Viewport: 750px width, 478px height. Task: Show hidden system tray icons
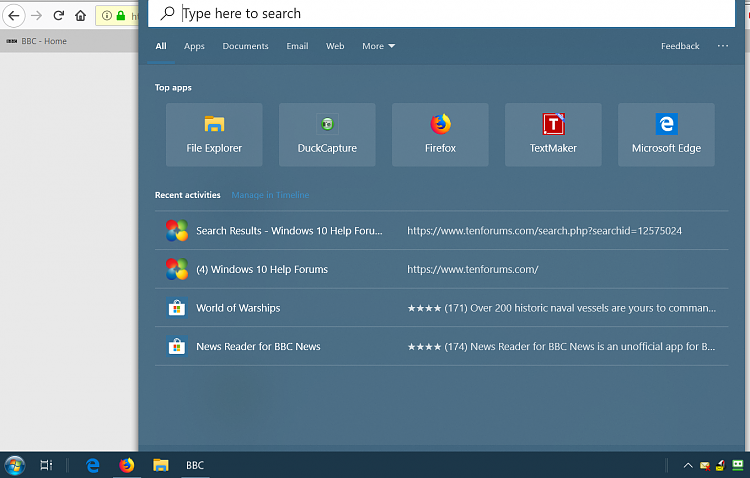[688, 465]
